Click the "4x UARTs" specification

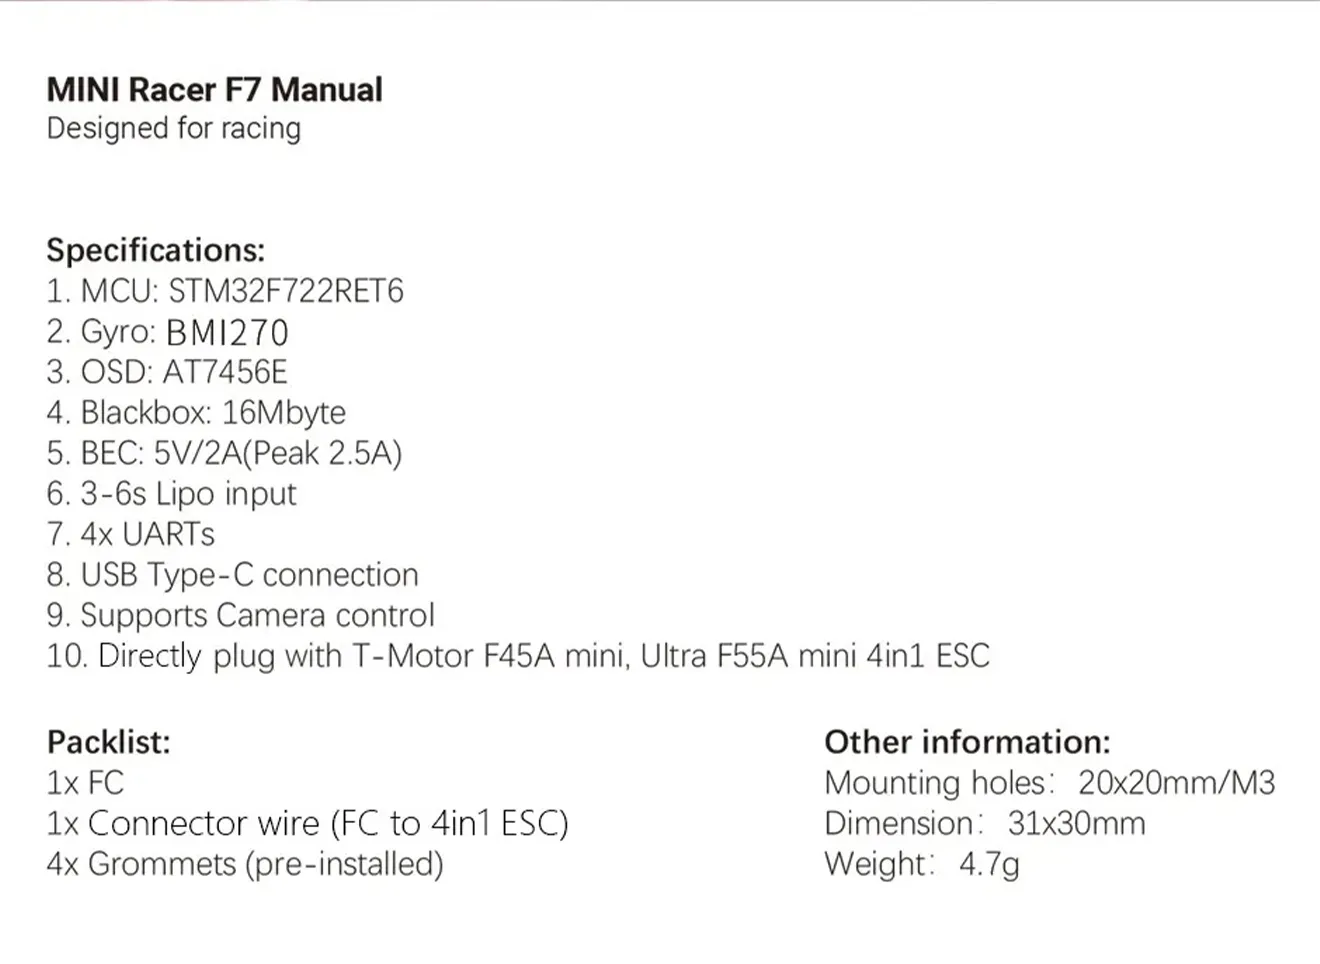pos(130,534)
